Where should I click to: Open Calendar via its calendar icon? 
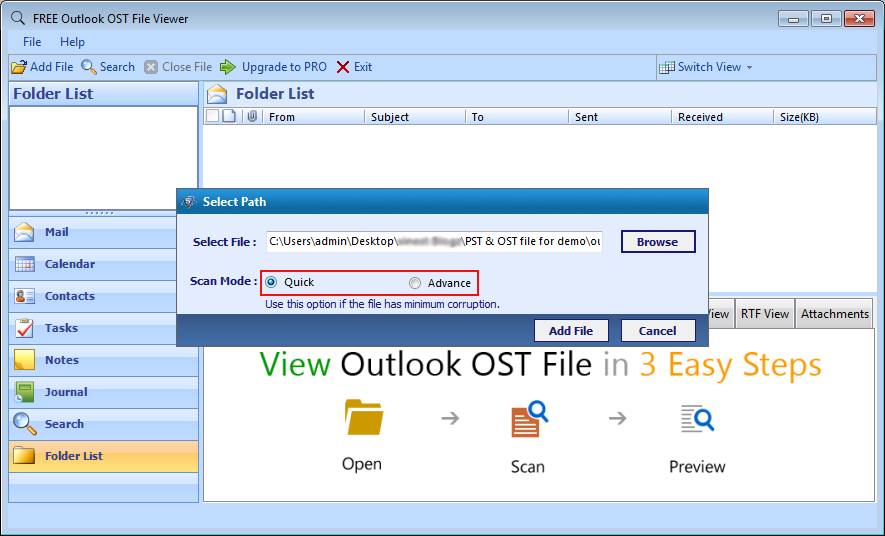[x=24, y=264]
